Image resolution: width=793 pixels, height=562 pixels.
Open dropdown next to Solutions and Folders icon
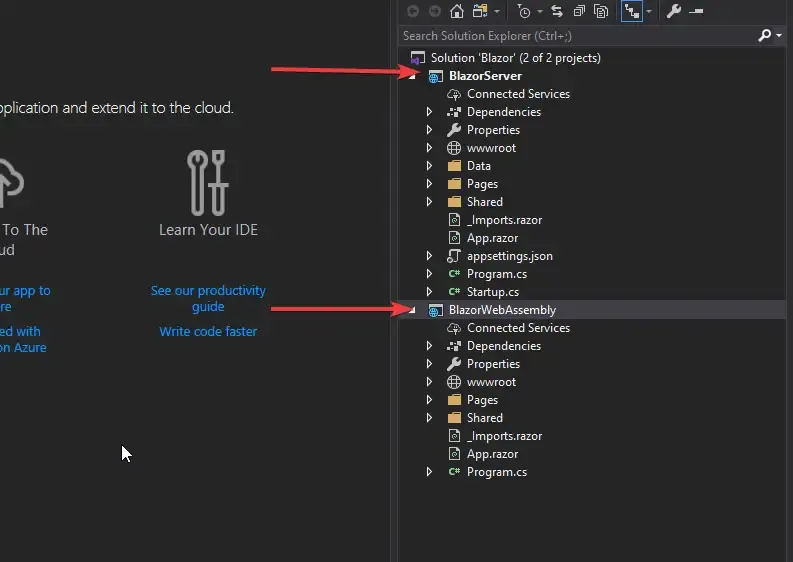tap(497, 11)
